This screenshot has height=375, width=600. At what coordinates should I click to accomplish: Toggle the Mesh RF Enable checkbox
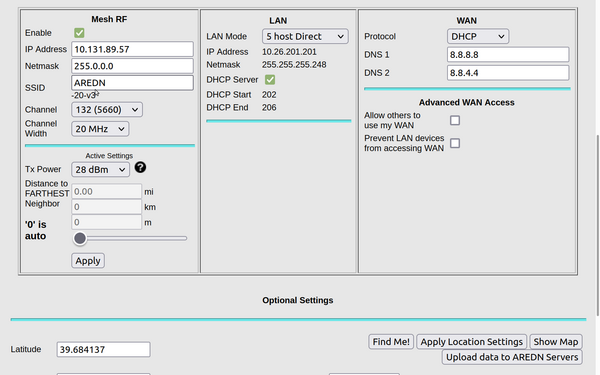point(79,33)
